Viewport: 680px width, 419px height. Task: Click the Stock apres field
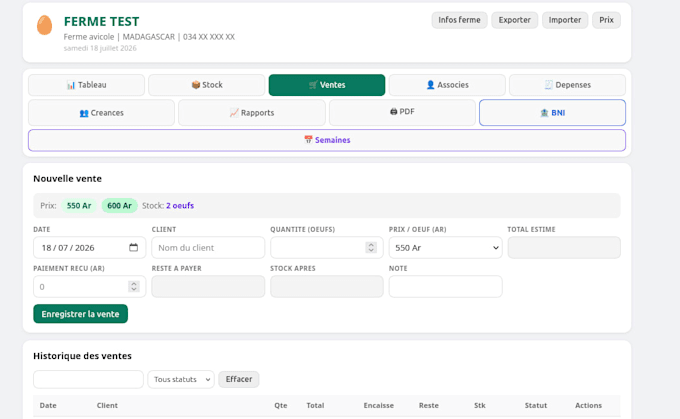327,287
